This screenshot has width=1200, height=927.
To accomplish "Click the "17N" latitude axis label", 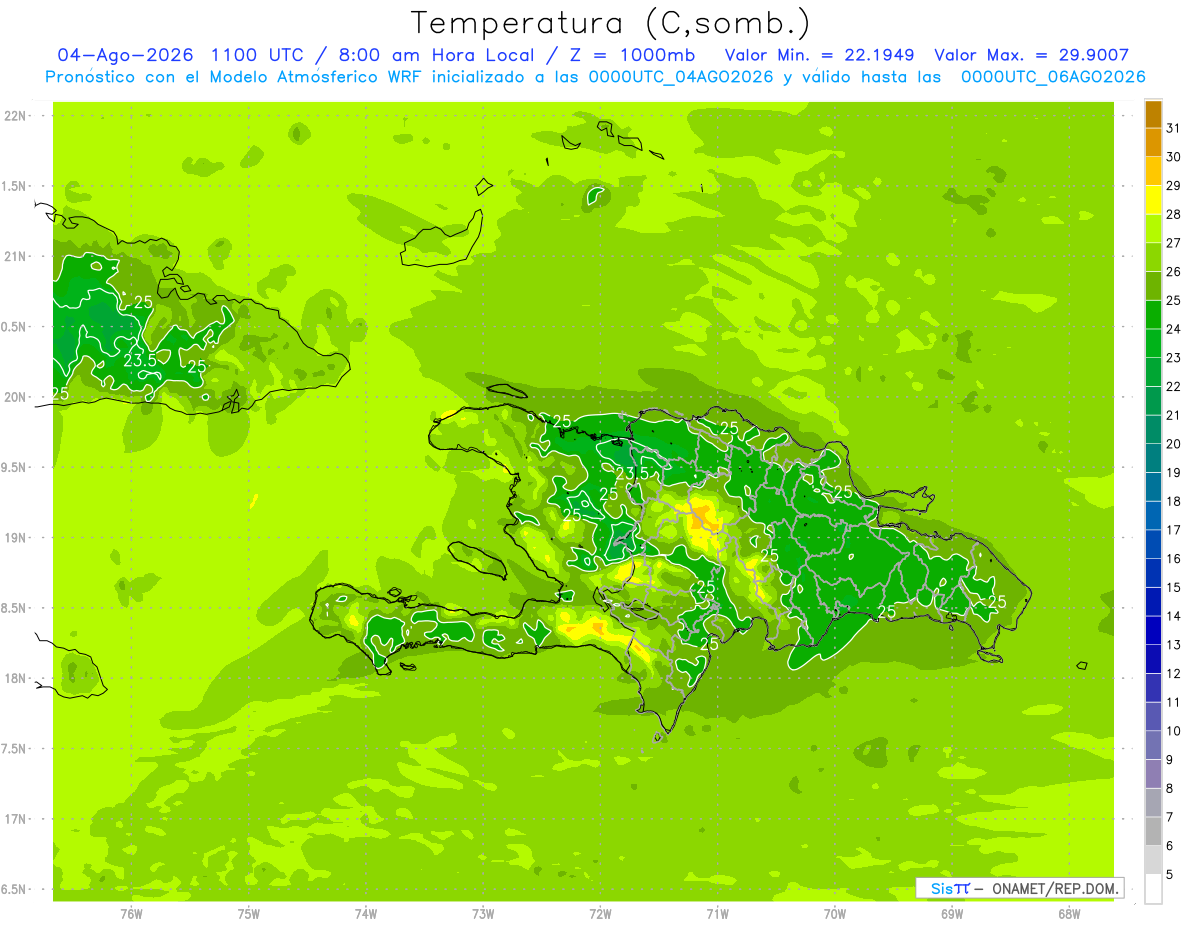I will point(14,819).
